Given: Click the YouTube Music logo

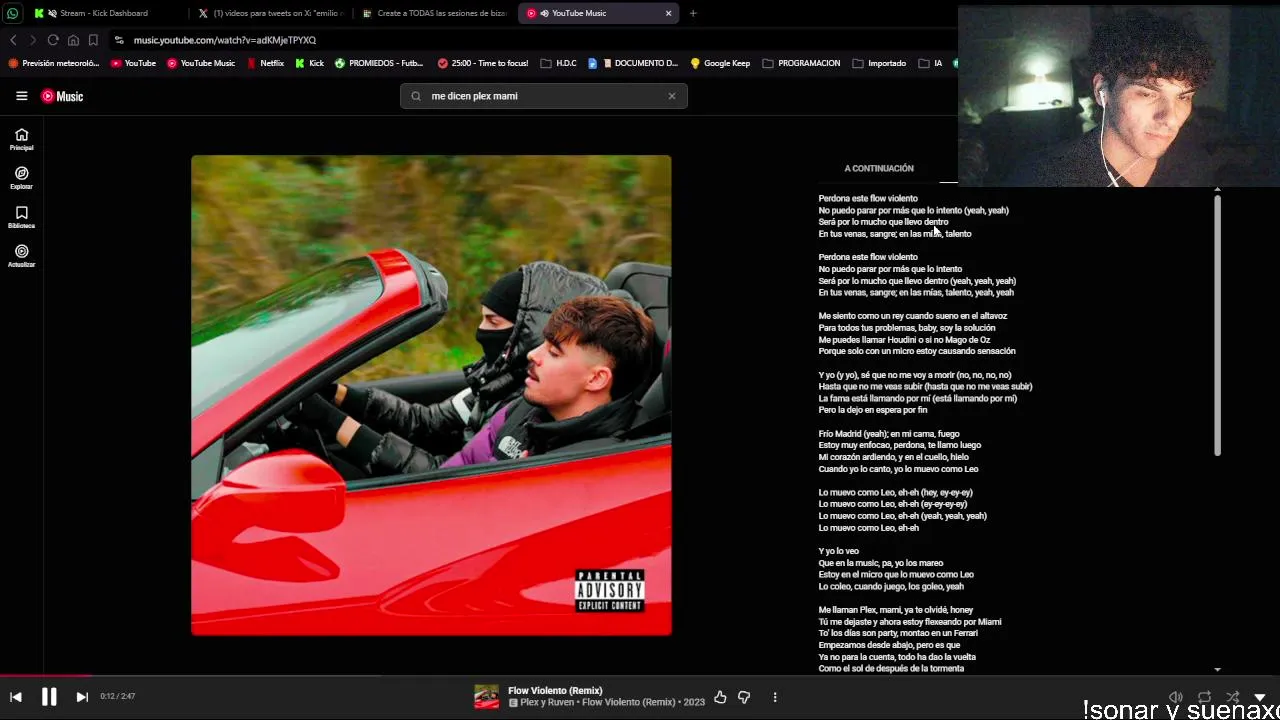Looking at the screenshot, I should (62, 96).
